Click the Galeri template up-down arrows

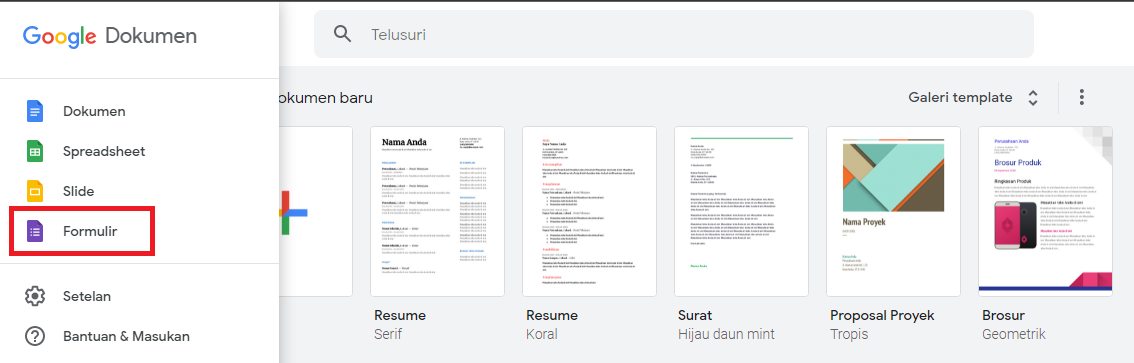click(1033, 98)
